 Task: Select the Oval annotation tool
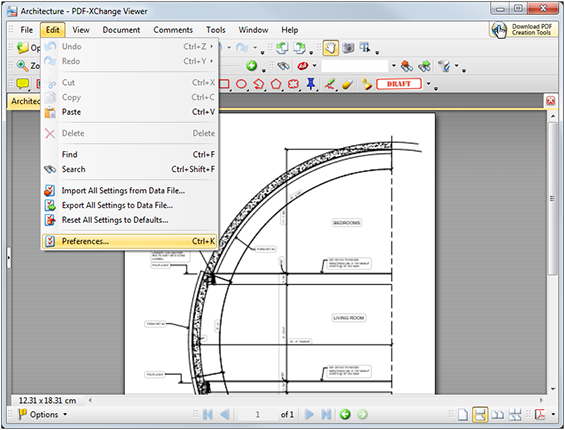(x=241, y=84)
